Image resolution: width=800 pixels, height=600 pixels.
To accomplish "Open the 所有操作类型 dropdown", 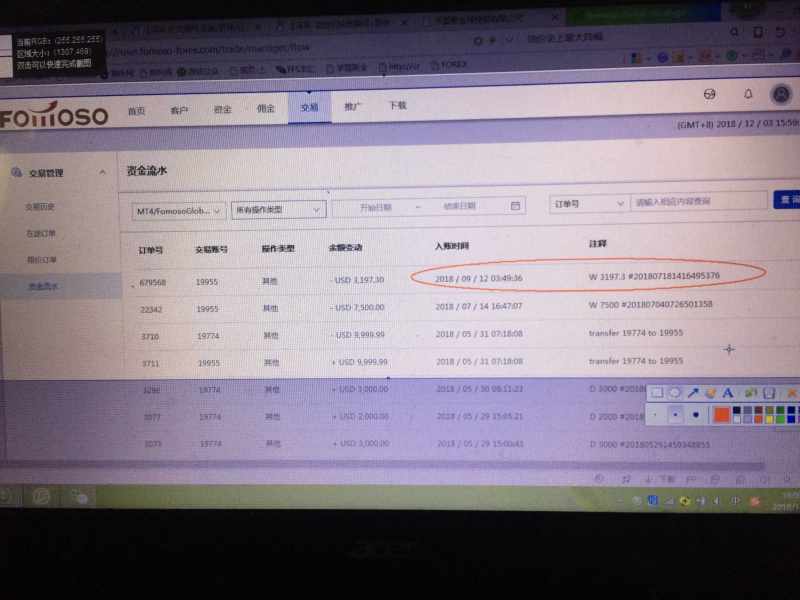I will tap(278, 209).
